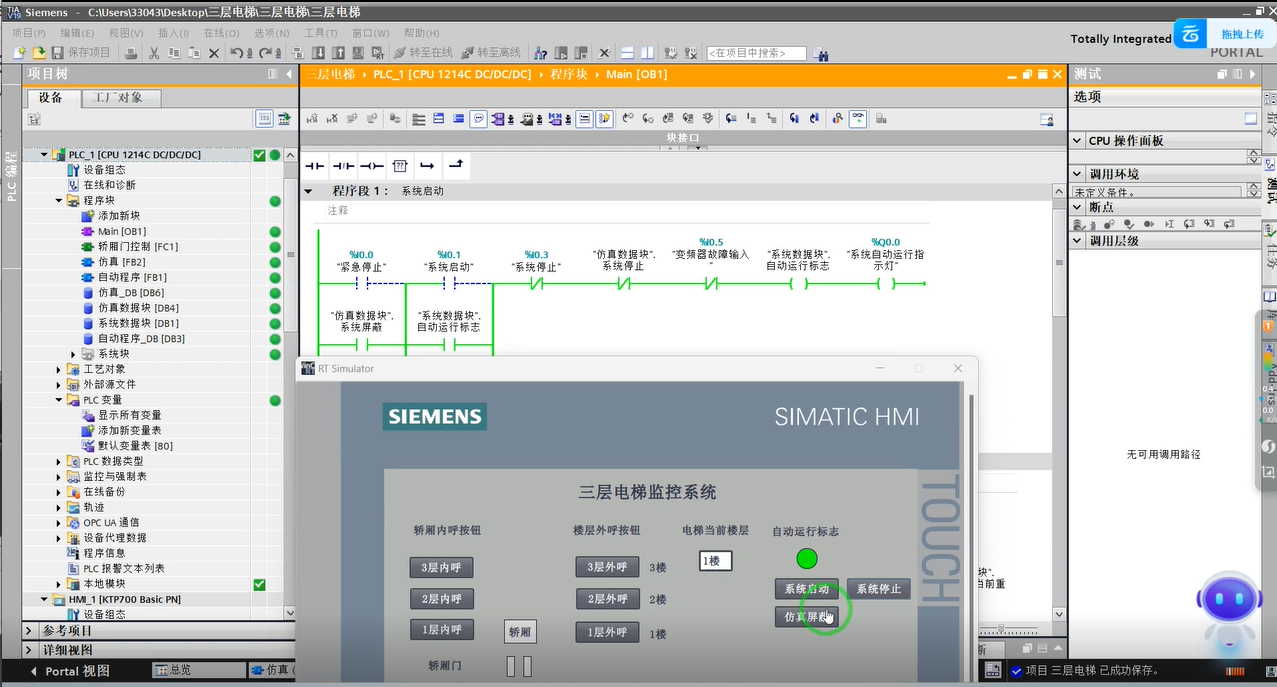
Task: Click the redo arrow icon
Action: [x=266, y=52]
